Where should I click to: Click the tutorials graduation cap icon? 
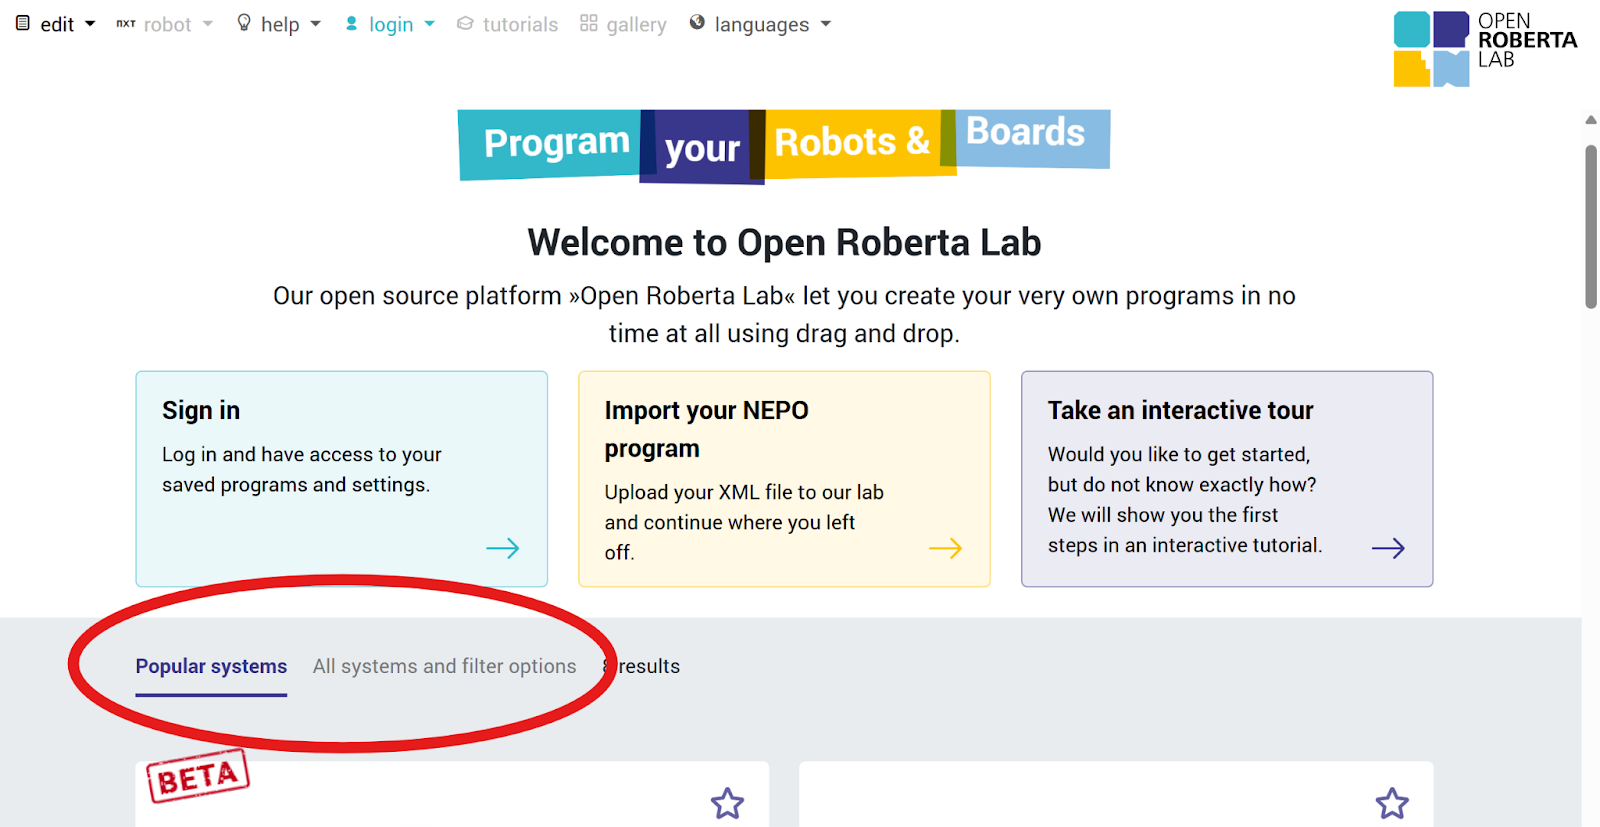(465, 23)
